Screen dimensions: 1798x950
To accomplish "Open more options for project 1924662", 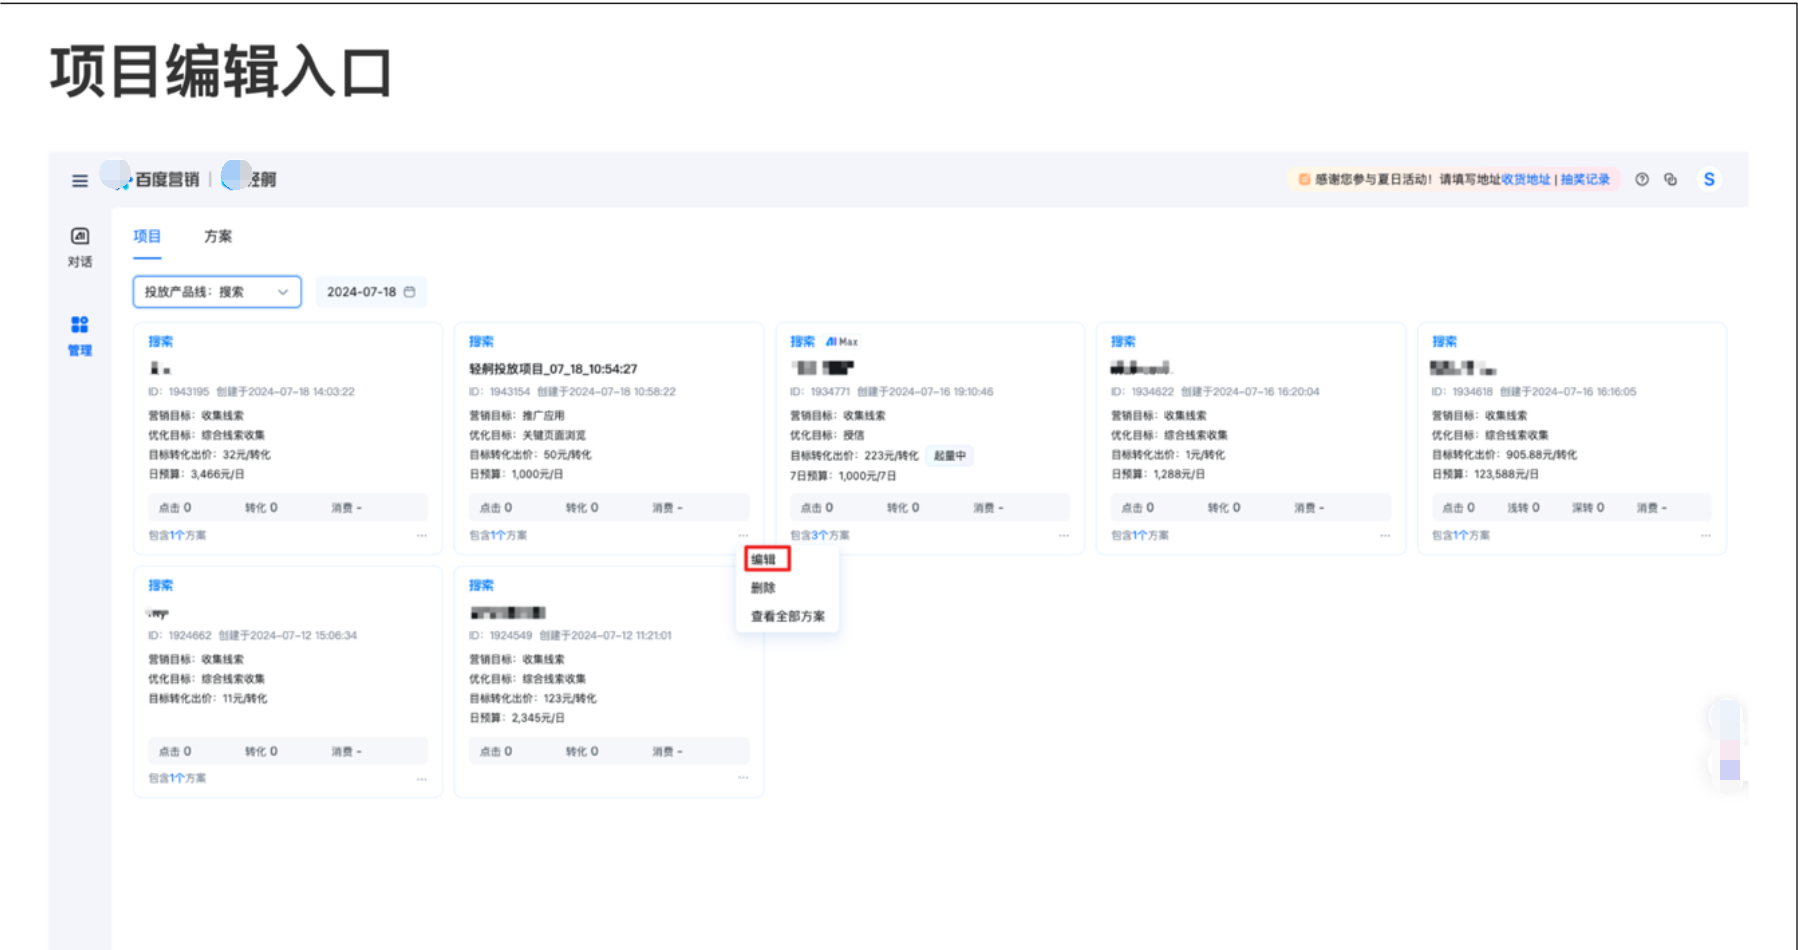I will [422, 778].
